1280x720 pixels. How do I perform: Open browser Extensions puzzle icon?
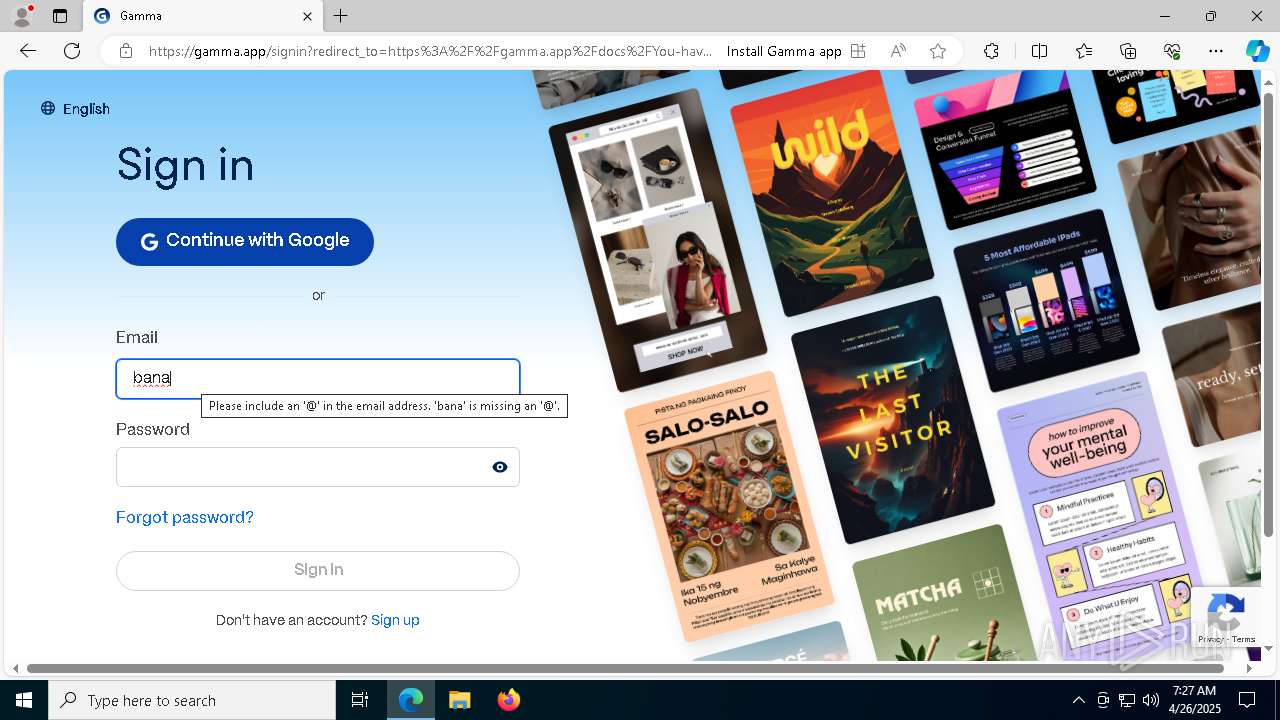pyautogui.click(x=991, y=51)
